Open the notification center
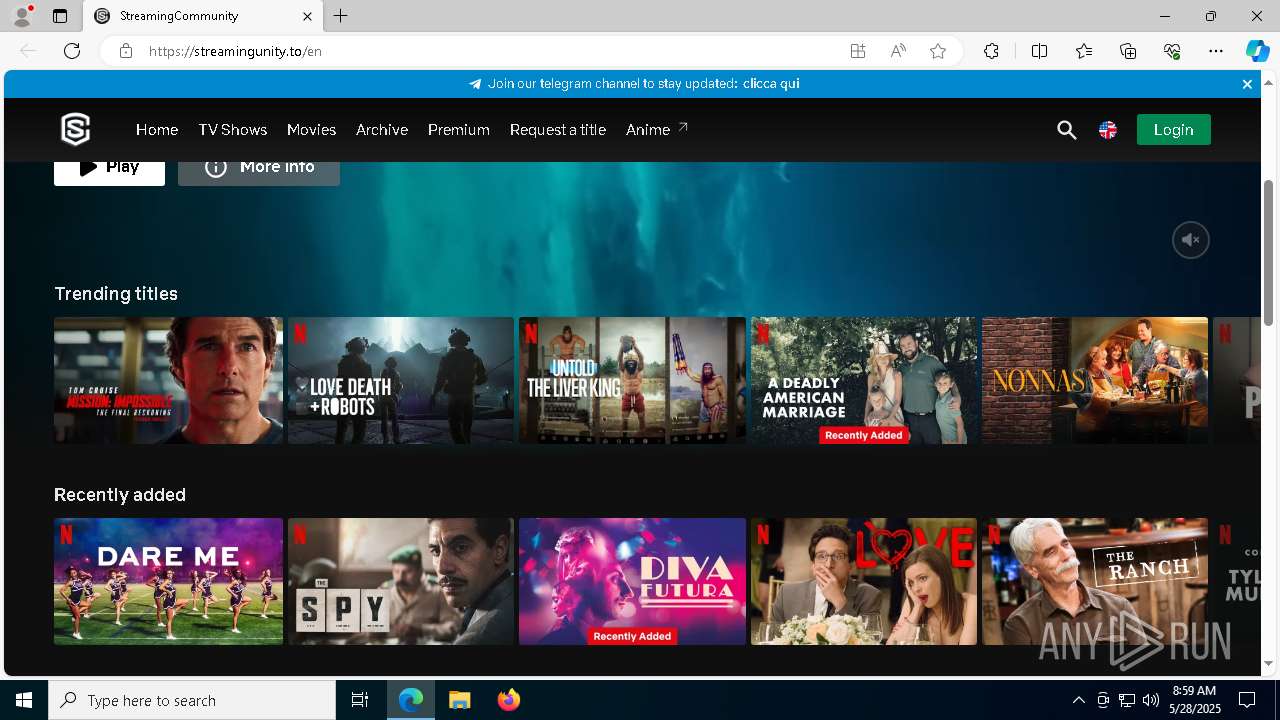Viewport: 1280px width, 720px height. (1248, 700)
